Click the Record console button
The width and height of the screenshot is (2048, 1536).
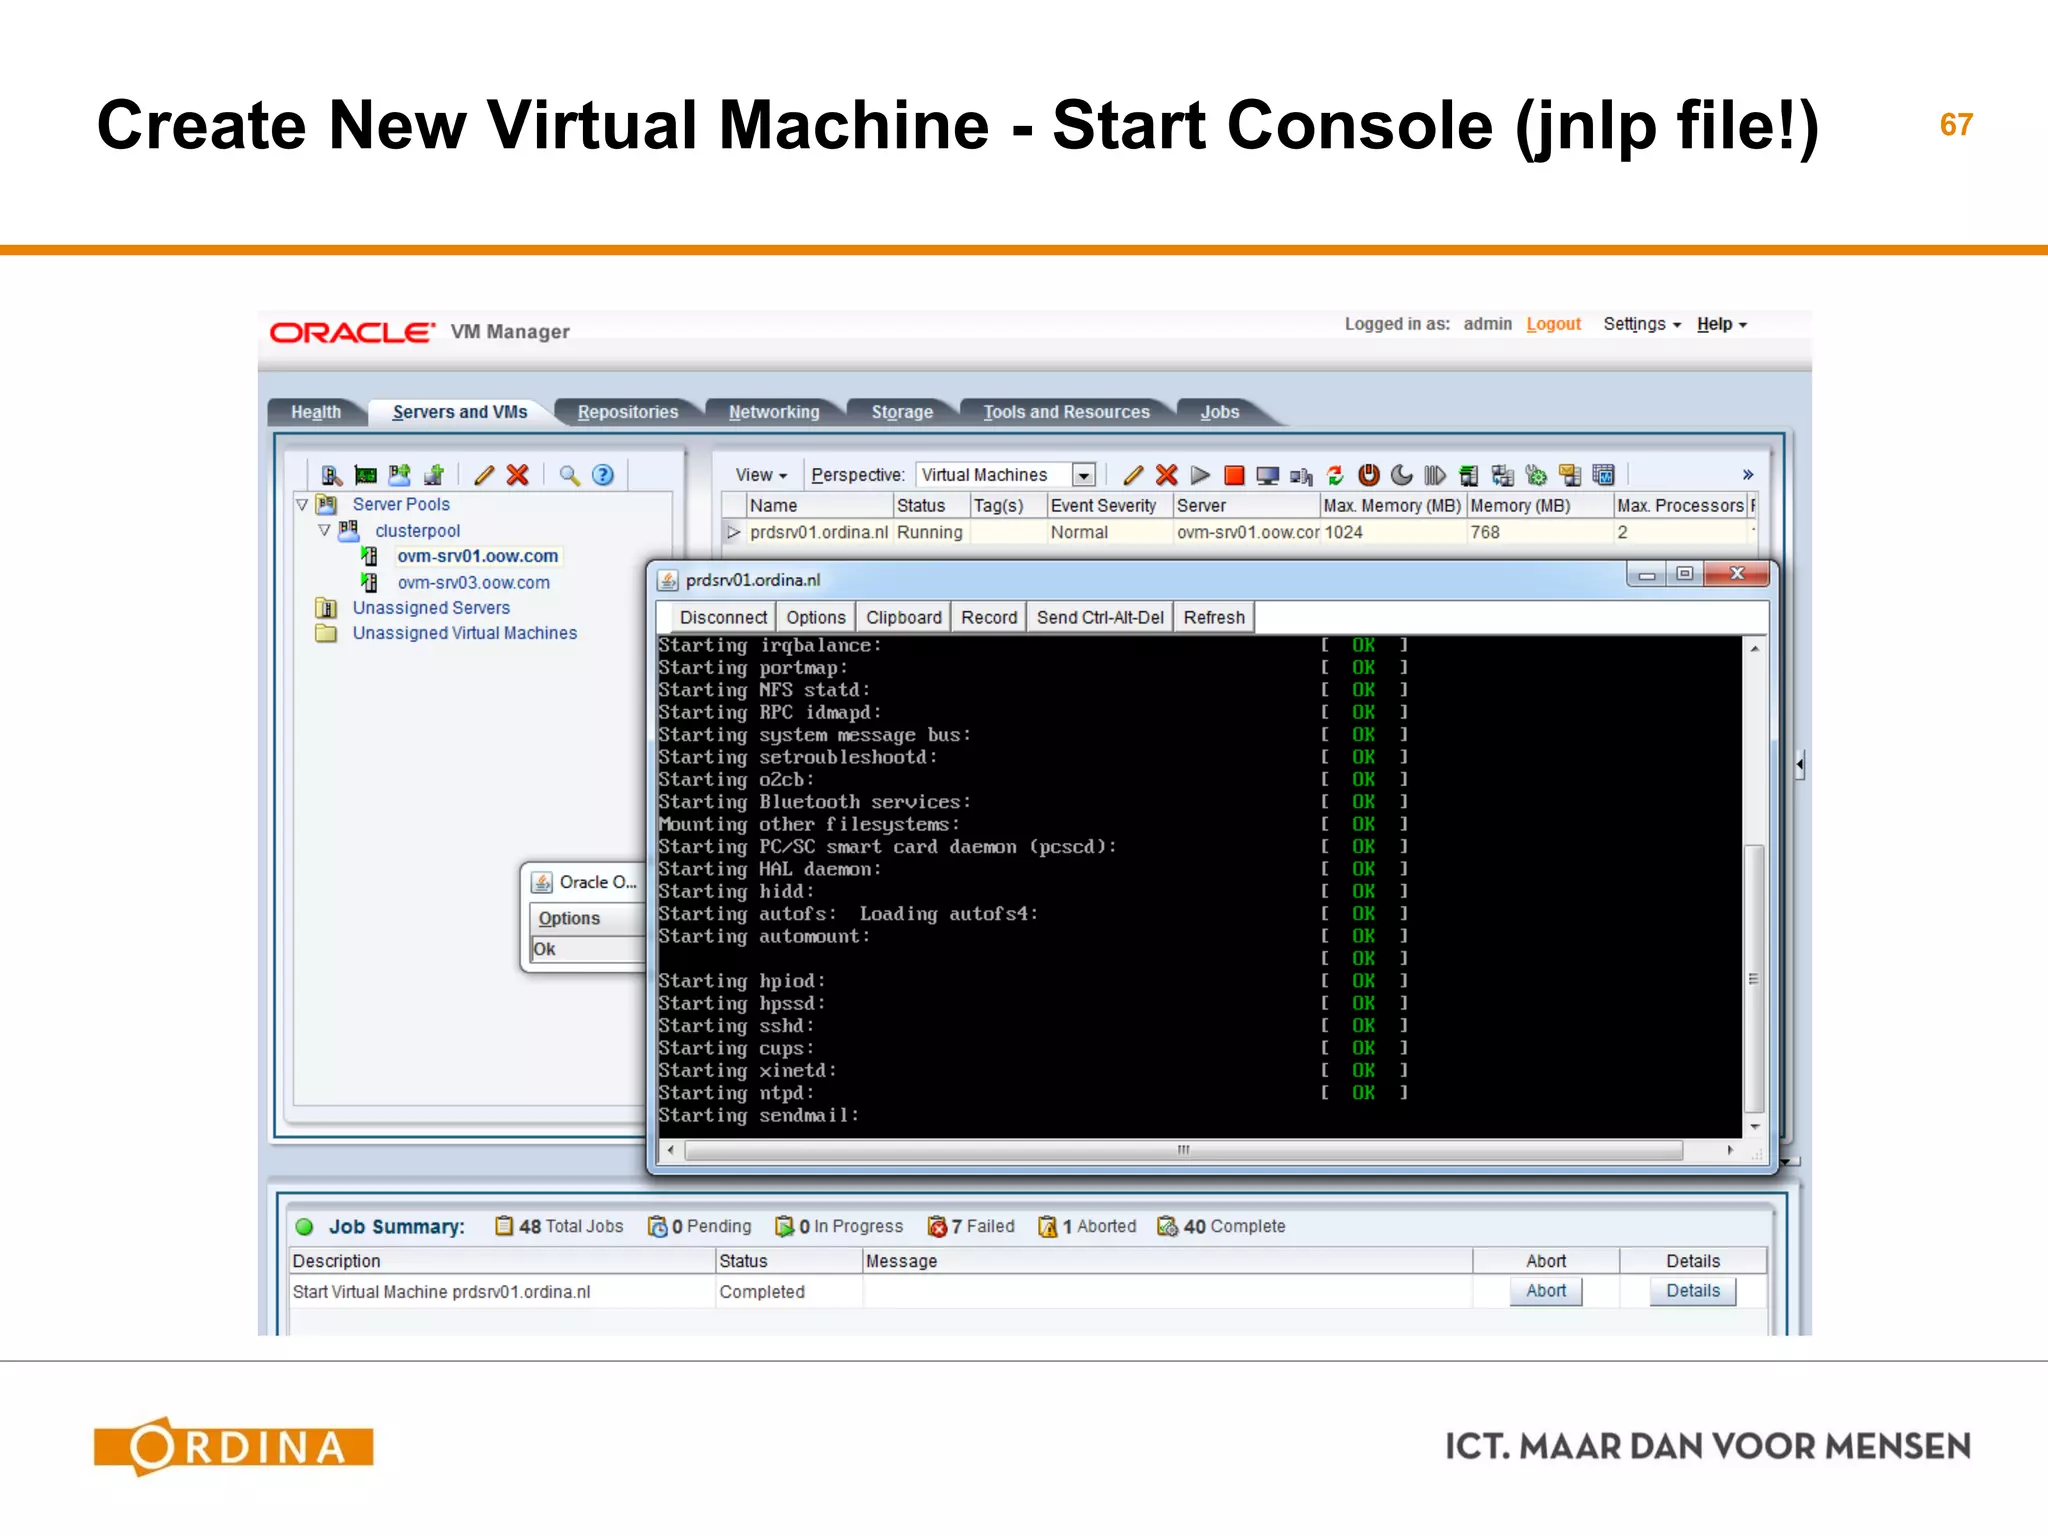tap(989, 617)
